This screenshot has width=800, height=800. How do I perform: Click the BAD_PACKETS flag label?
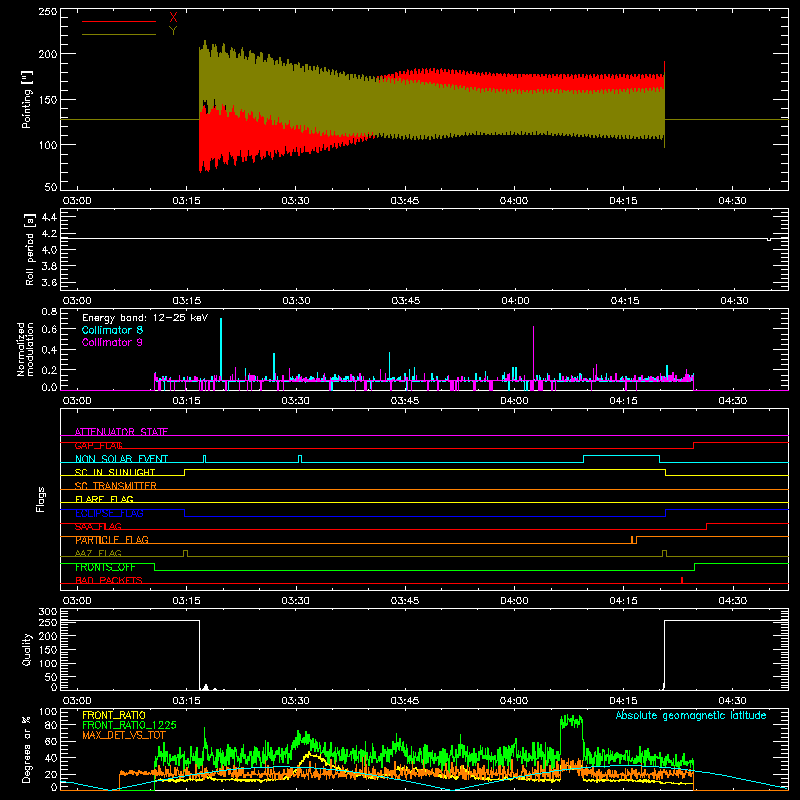[x=109, y=580]
